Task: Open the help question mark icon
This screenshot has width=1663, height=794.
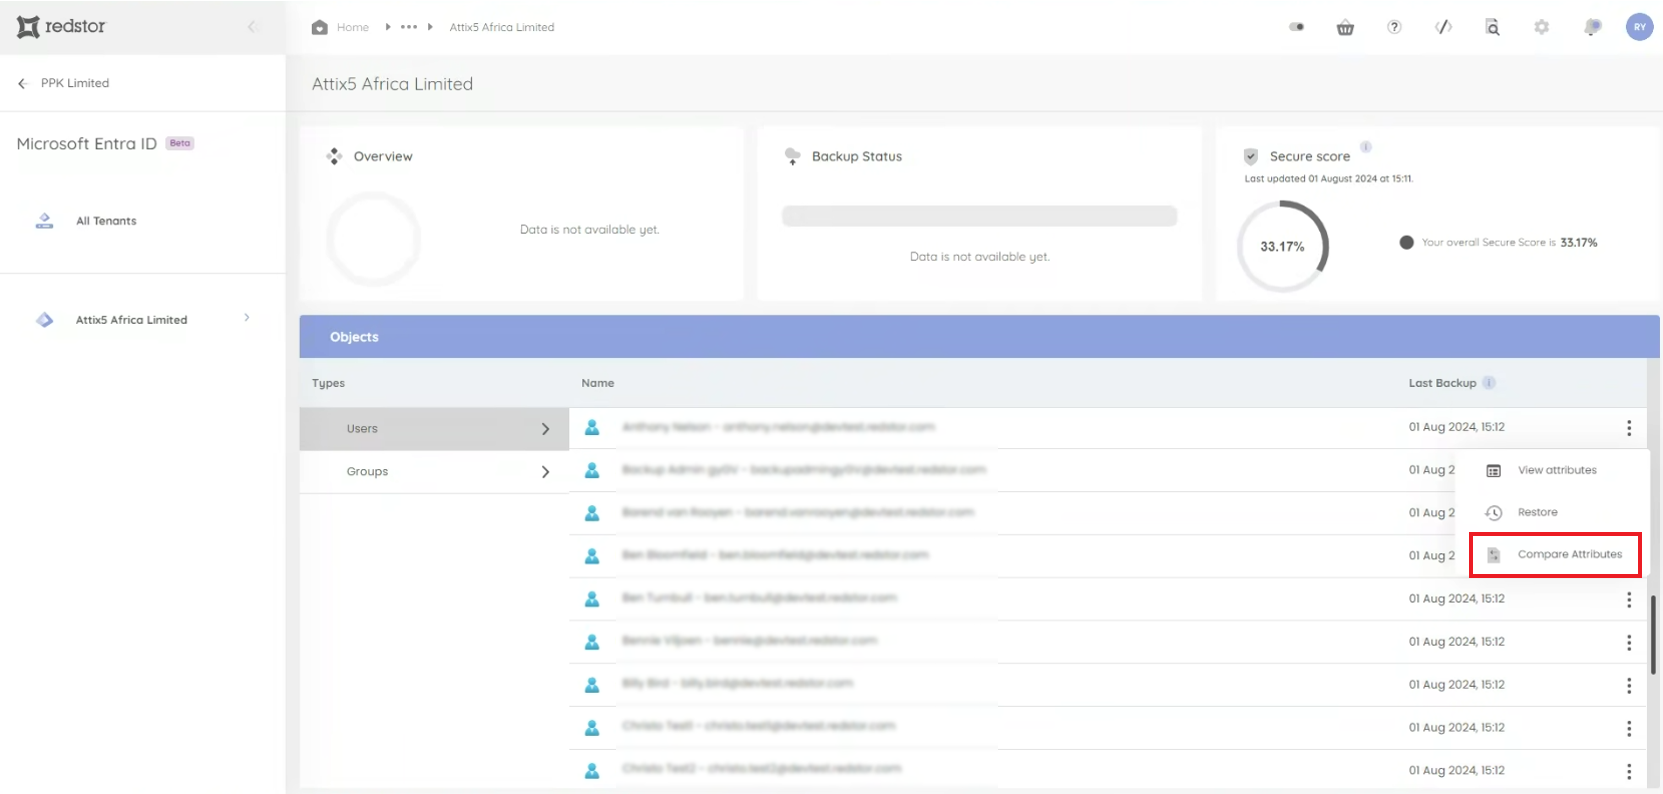Action: click(x=1394, y=27)
